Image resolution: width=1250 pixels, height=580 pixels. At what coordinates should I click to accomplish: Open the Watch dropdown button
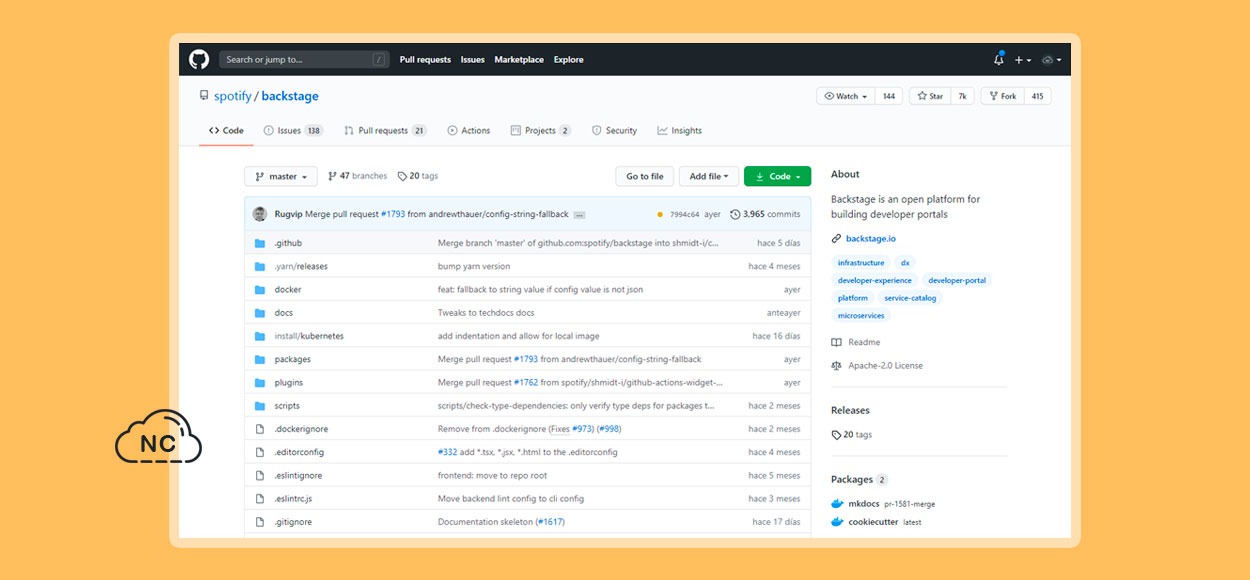point(846,96)
